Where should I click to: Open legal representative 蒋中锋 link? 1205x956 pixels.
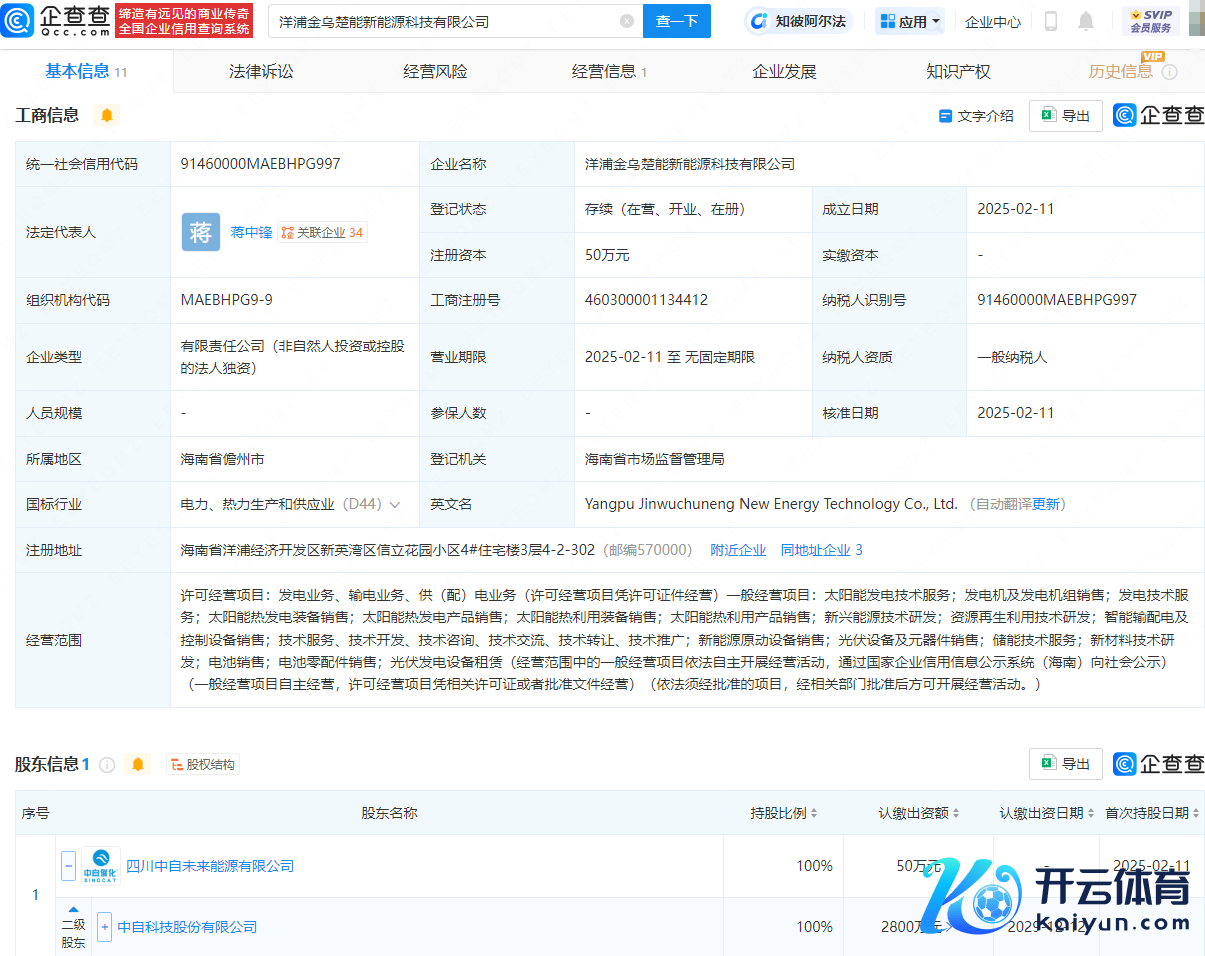pos(251,232)
